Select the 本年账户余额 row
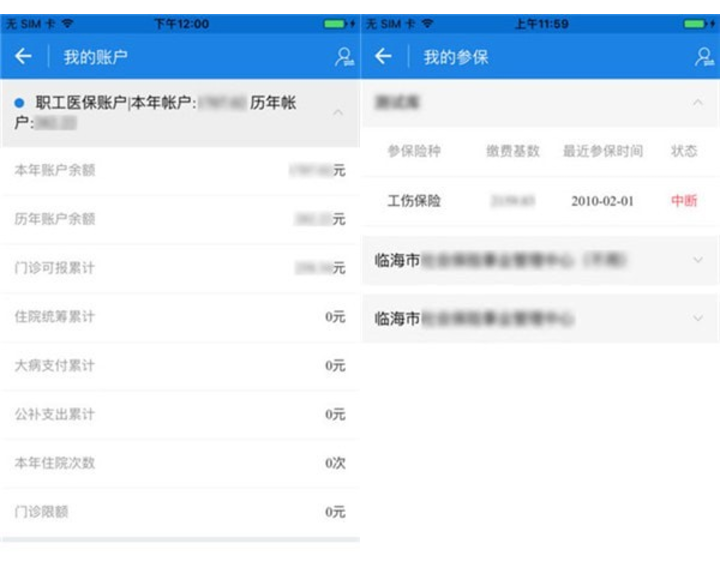This screenshot has height=578, width=722. pyautogui.click(x=180, y=171)
